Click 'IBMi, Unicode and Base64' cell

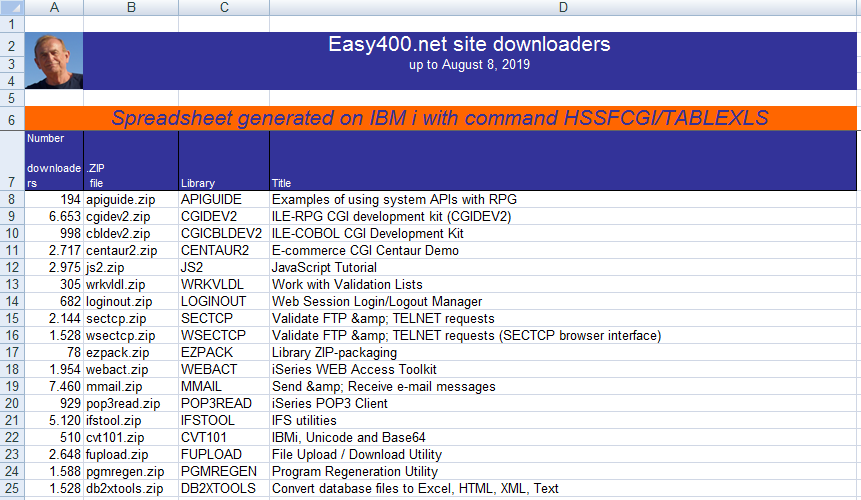point(563,437)
